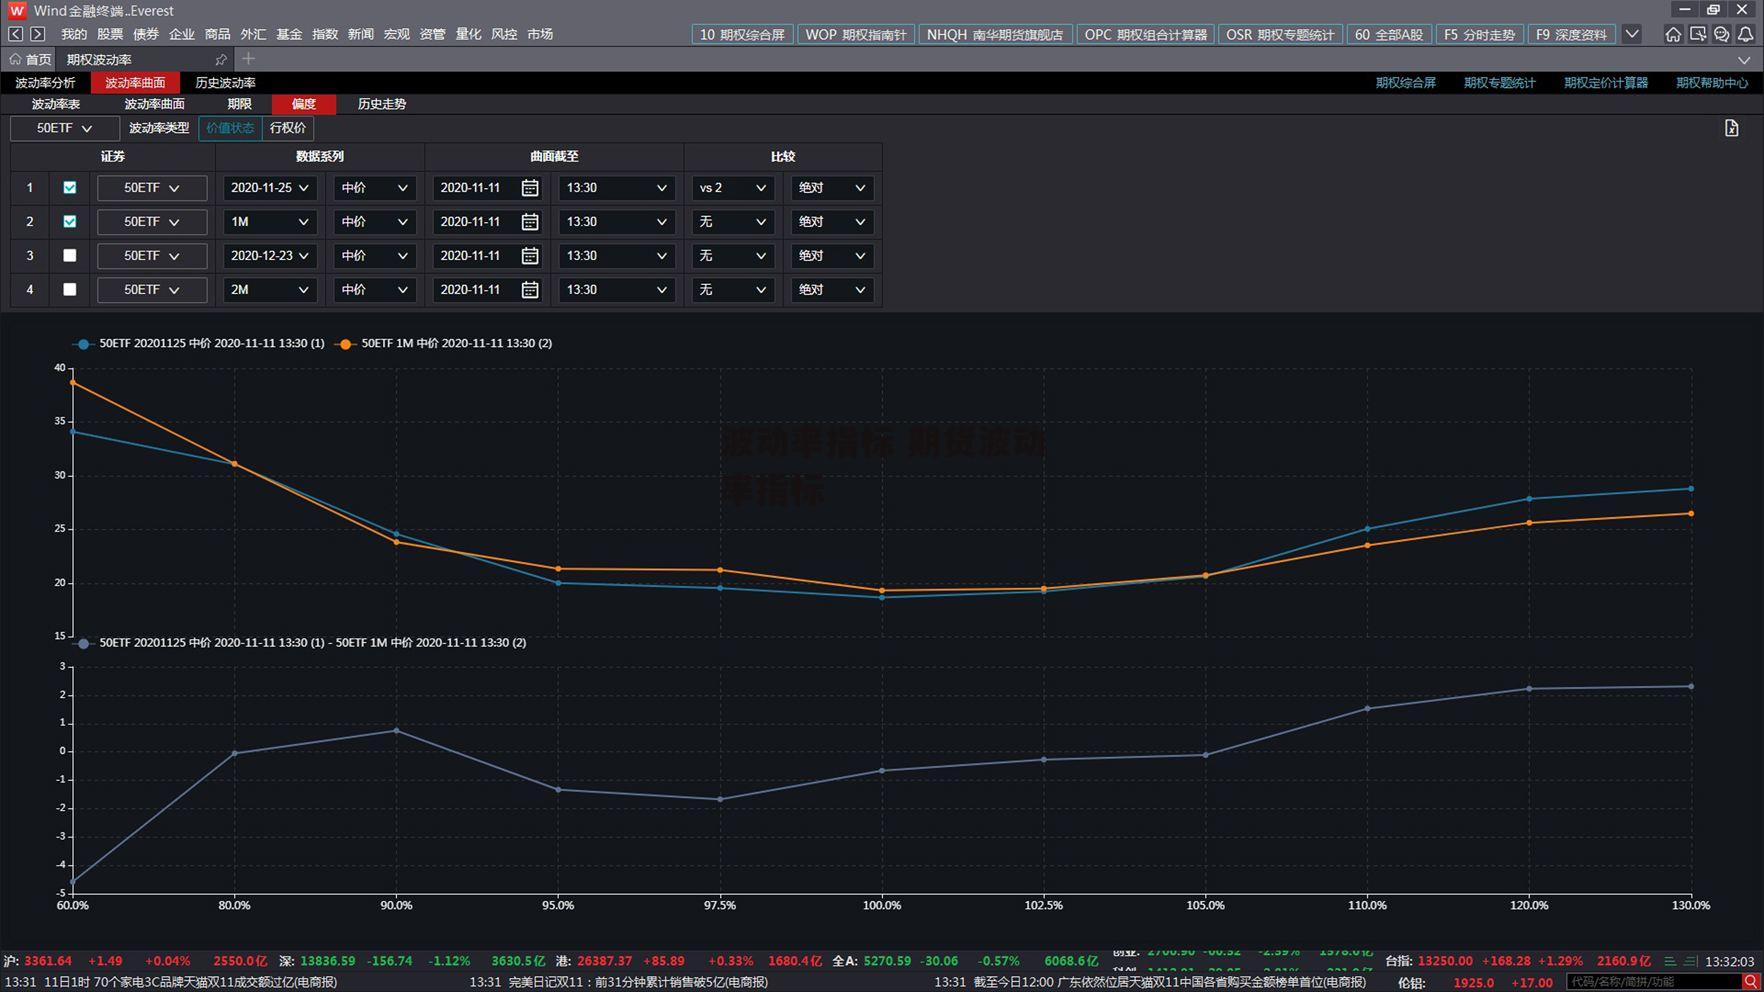1764x992 pixels.
Task: Open the 基金 menu
Action: point(289,34)
